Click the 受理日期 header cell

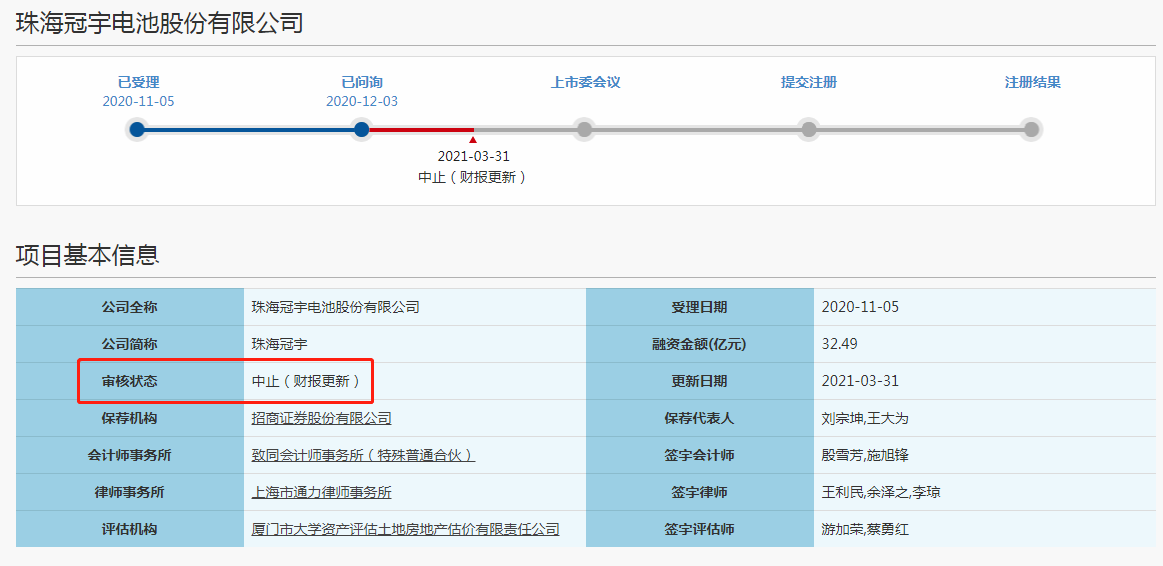click(x=699, y=307)
